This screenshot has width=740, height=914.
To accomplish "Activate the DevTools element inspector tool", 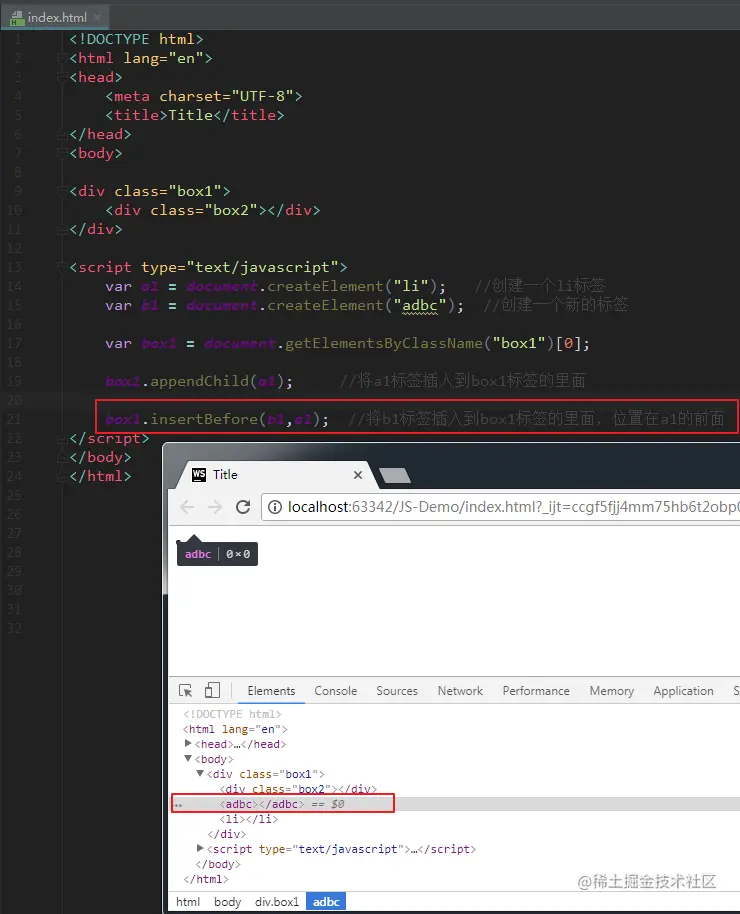I will [185, 691].
